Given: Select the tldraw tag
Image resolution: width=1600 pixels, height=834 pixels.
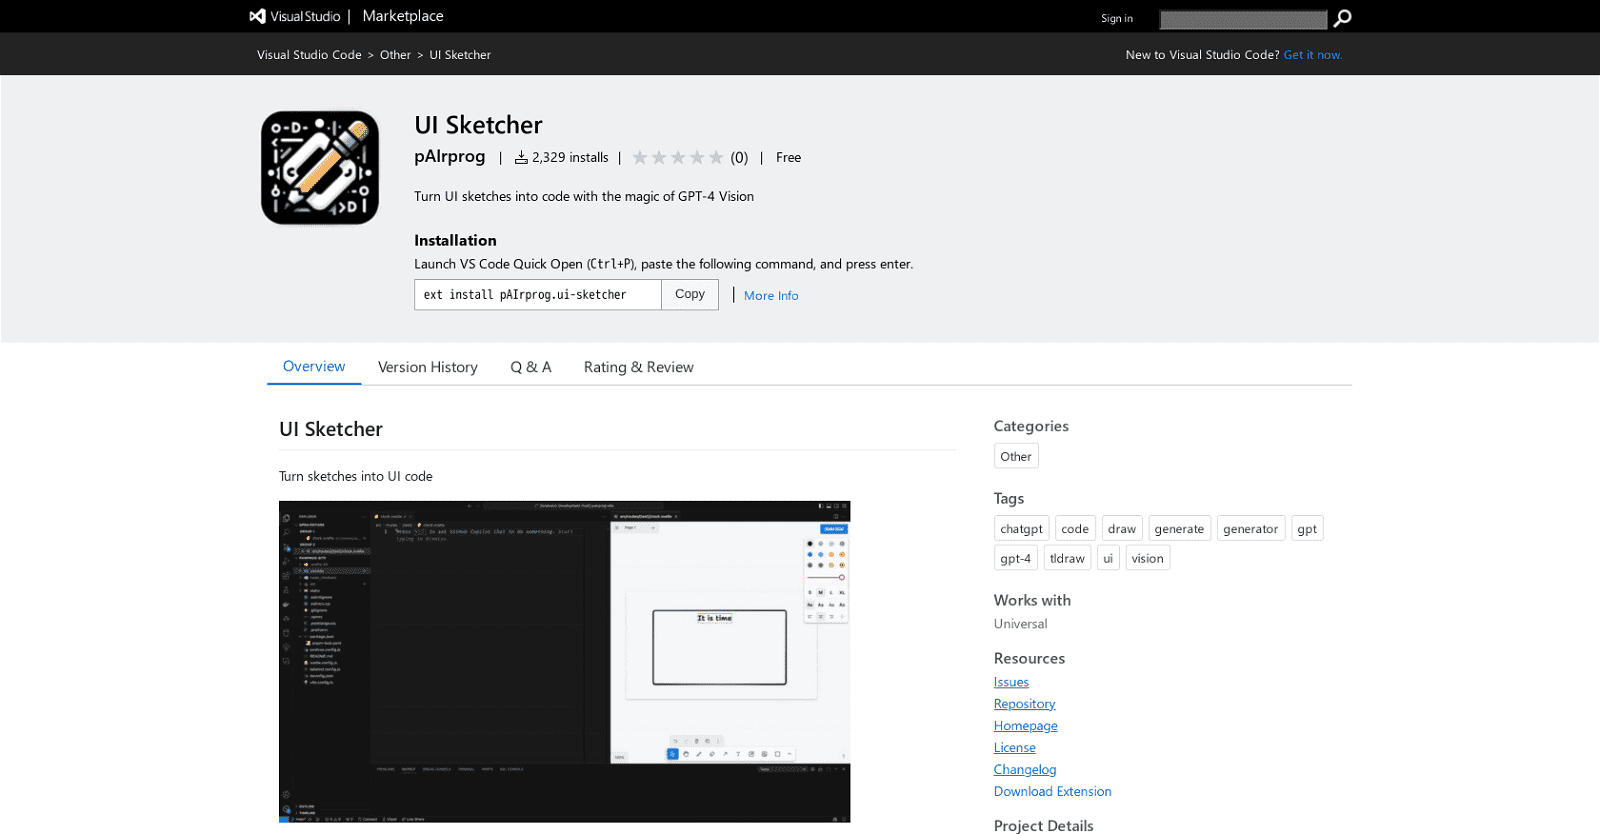Looking at the screenshot, I should 1066,558.
